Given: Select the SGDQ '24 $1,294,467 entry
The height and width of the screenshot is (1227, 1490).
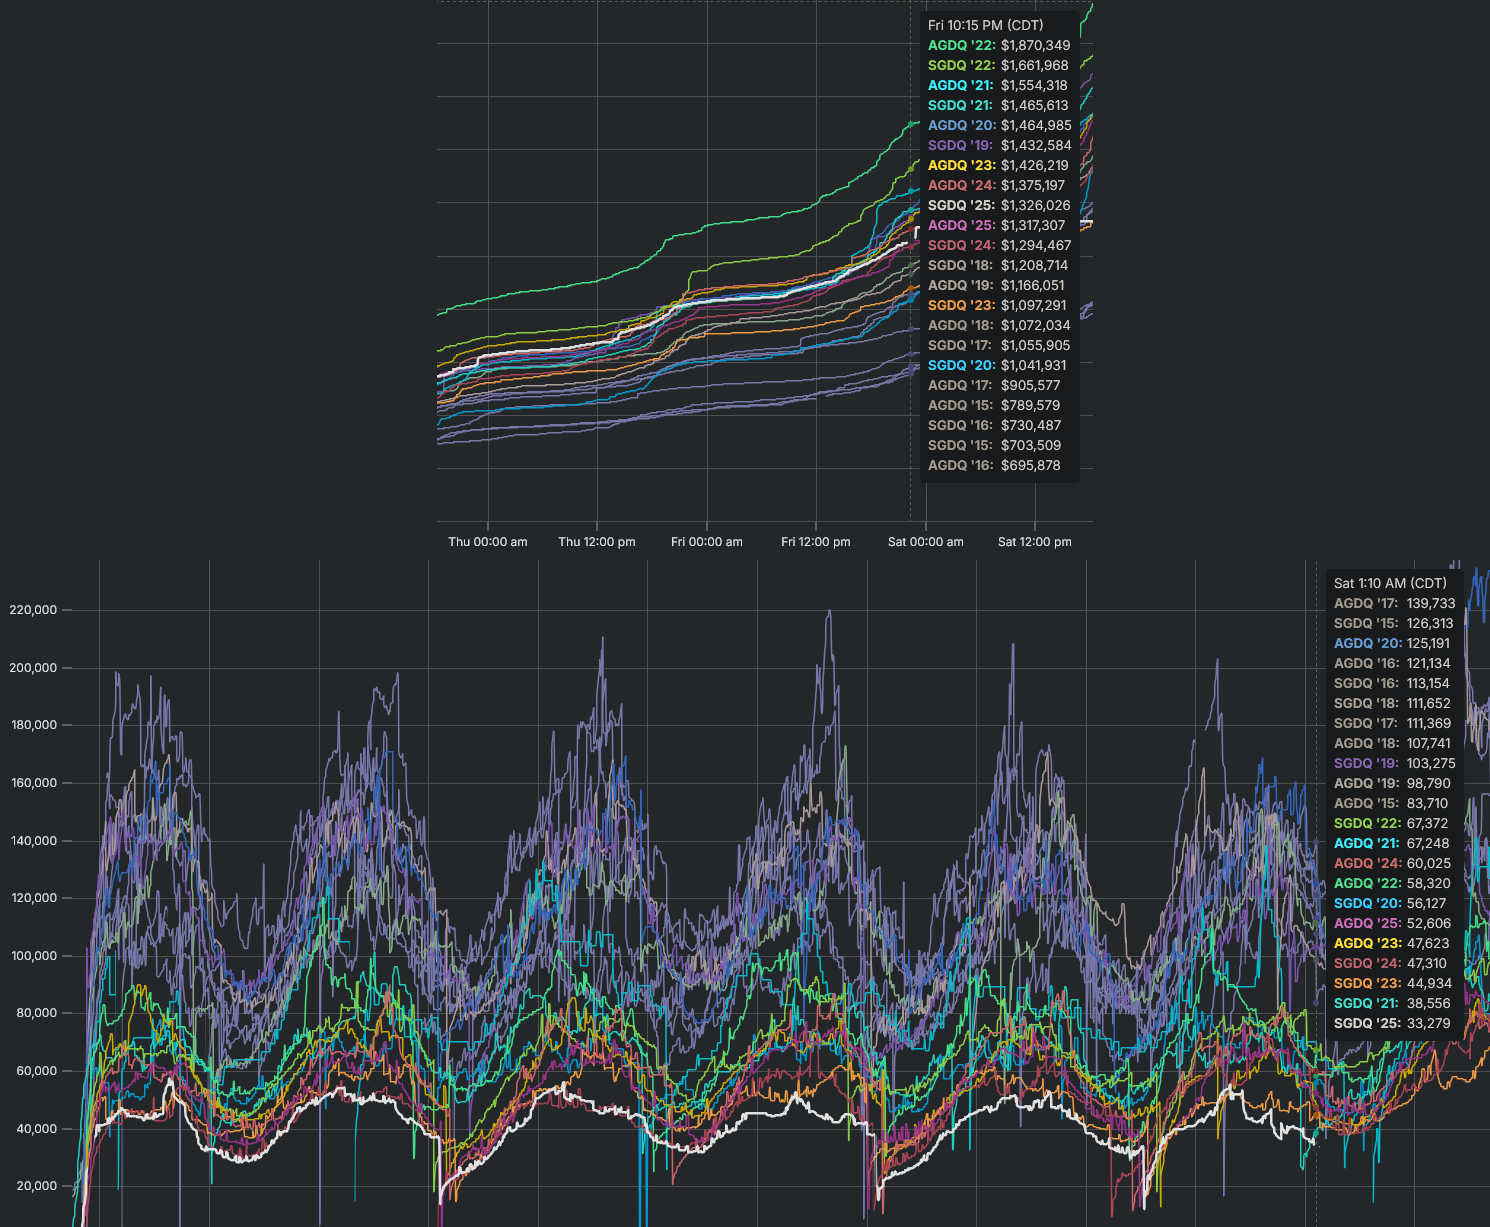Looking at the screenshot, I should [999, 245].
